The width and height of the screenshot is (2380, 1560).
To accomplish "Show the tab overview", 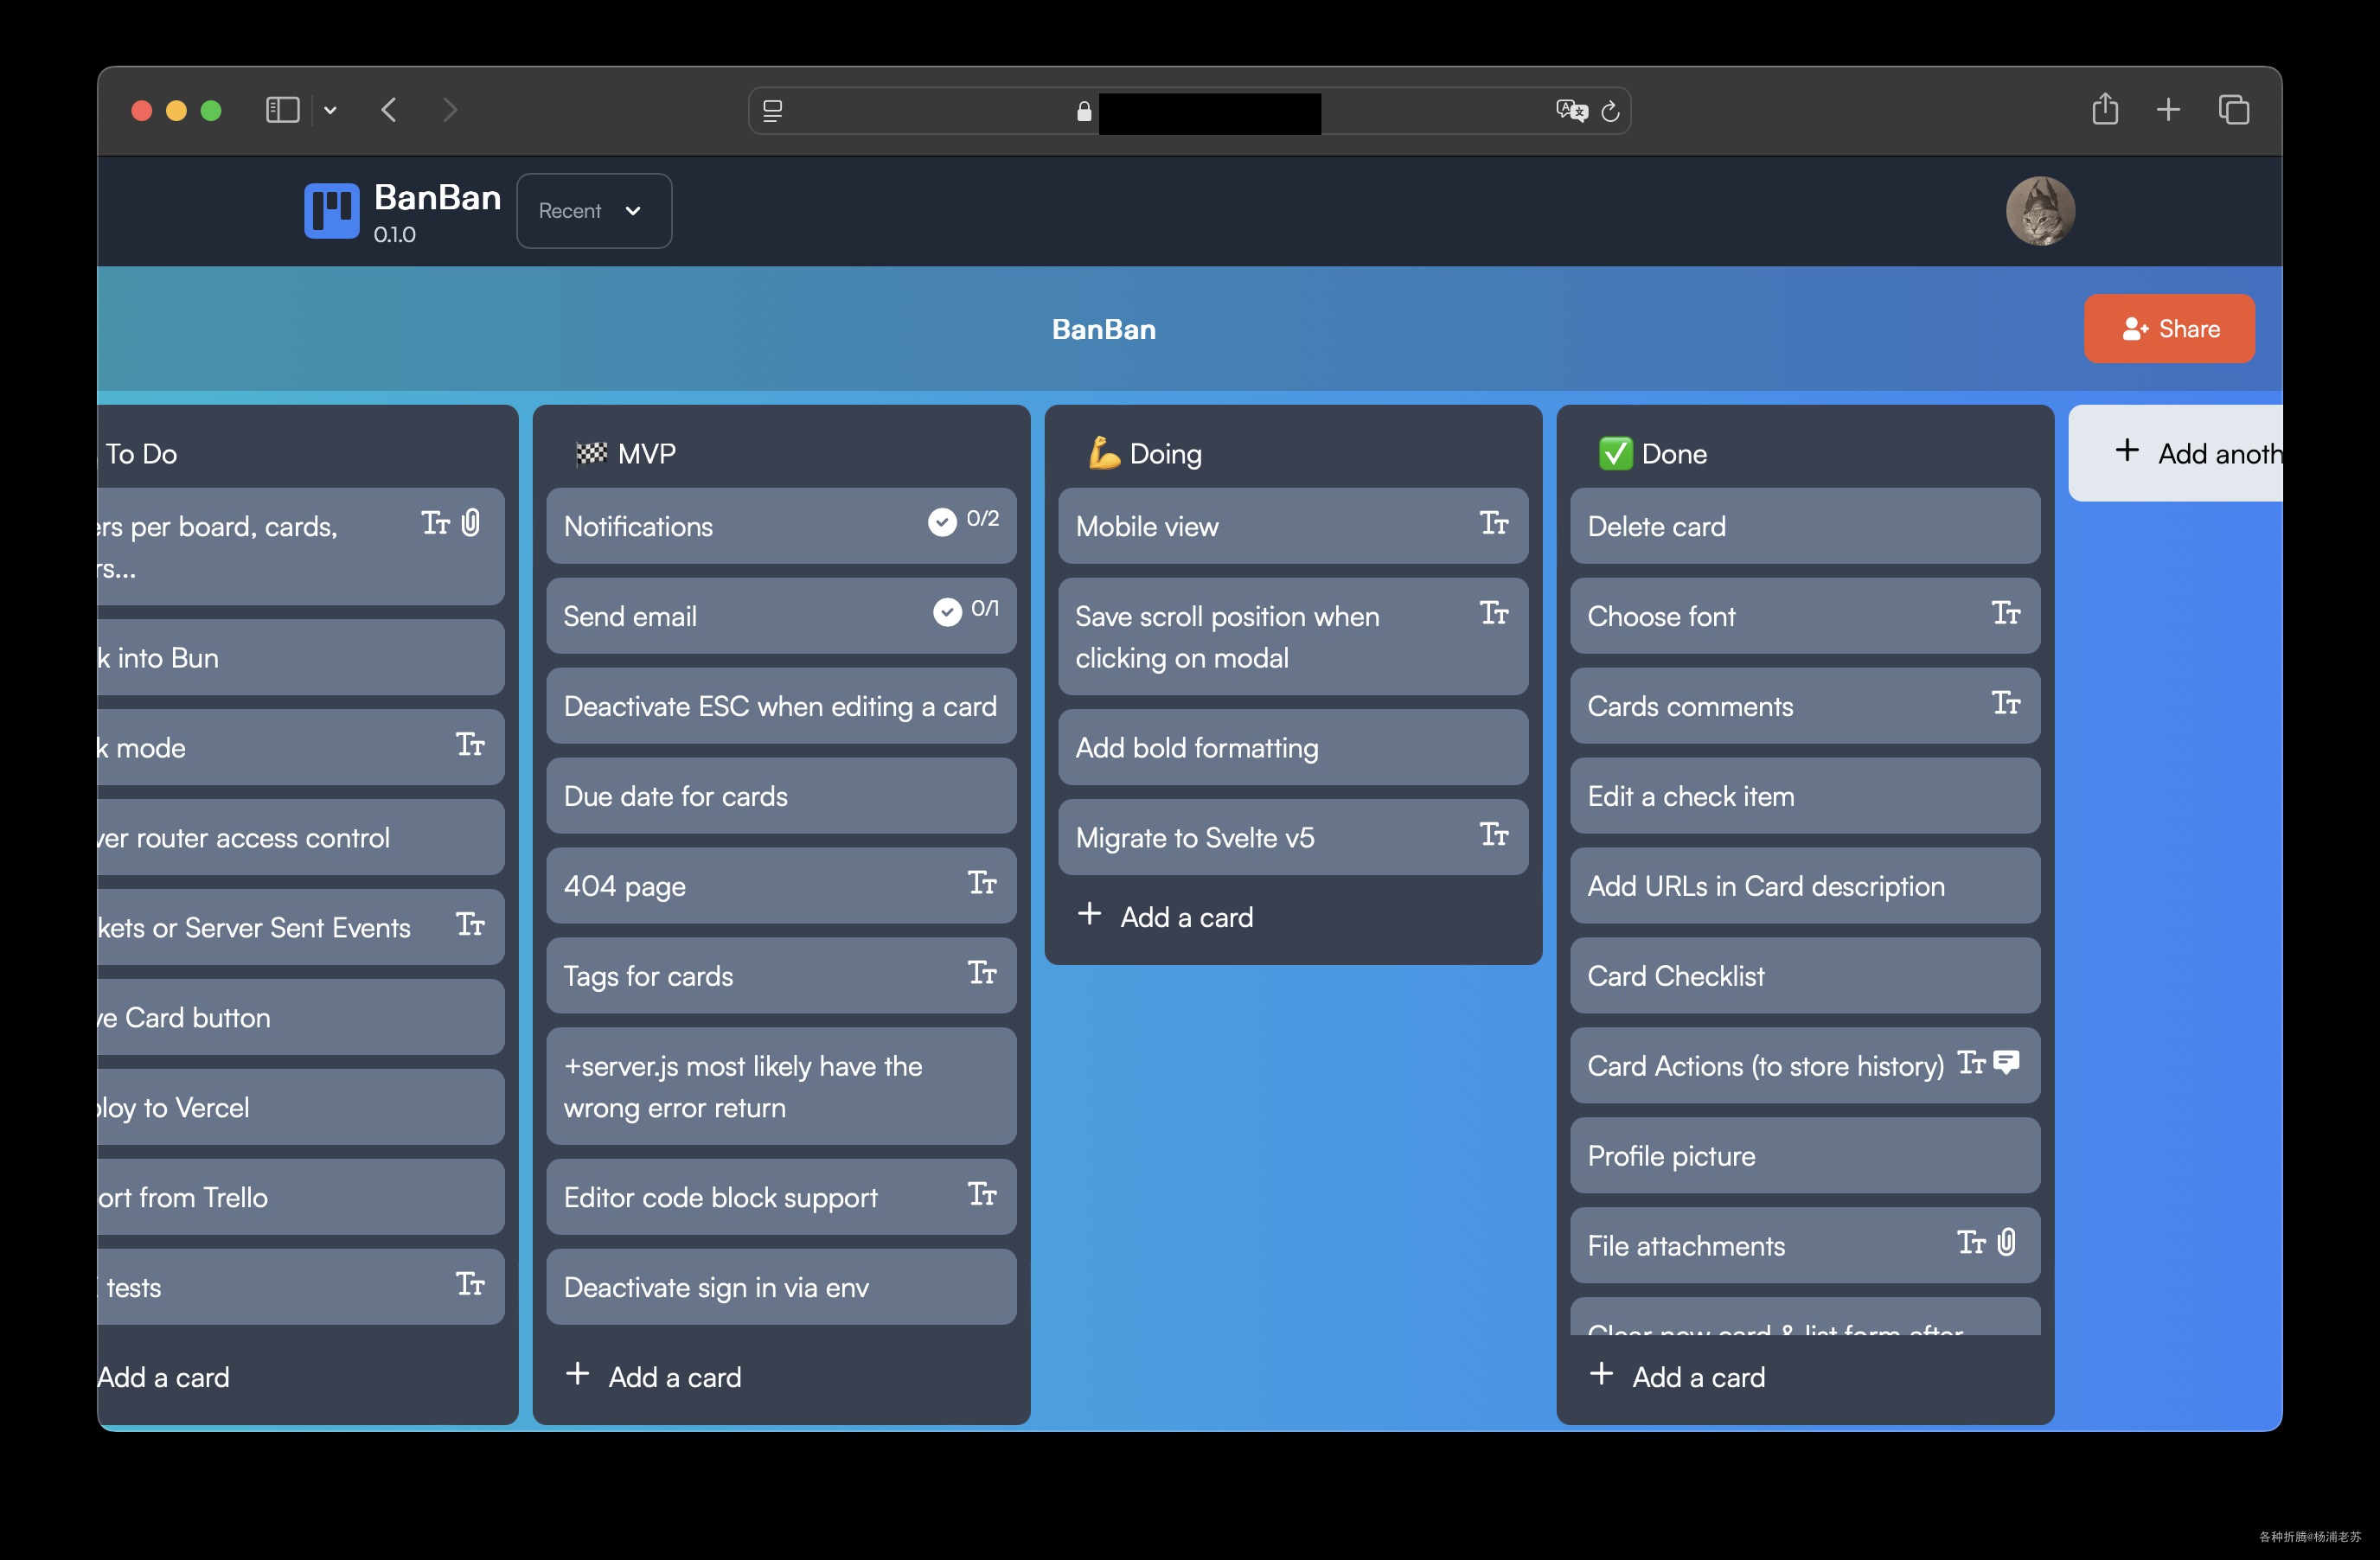I will [x=2234, y=110].
